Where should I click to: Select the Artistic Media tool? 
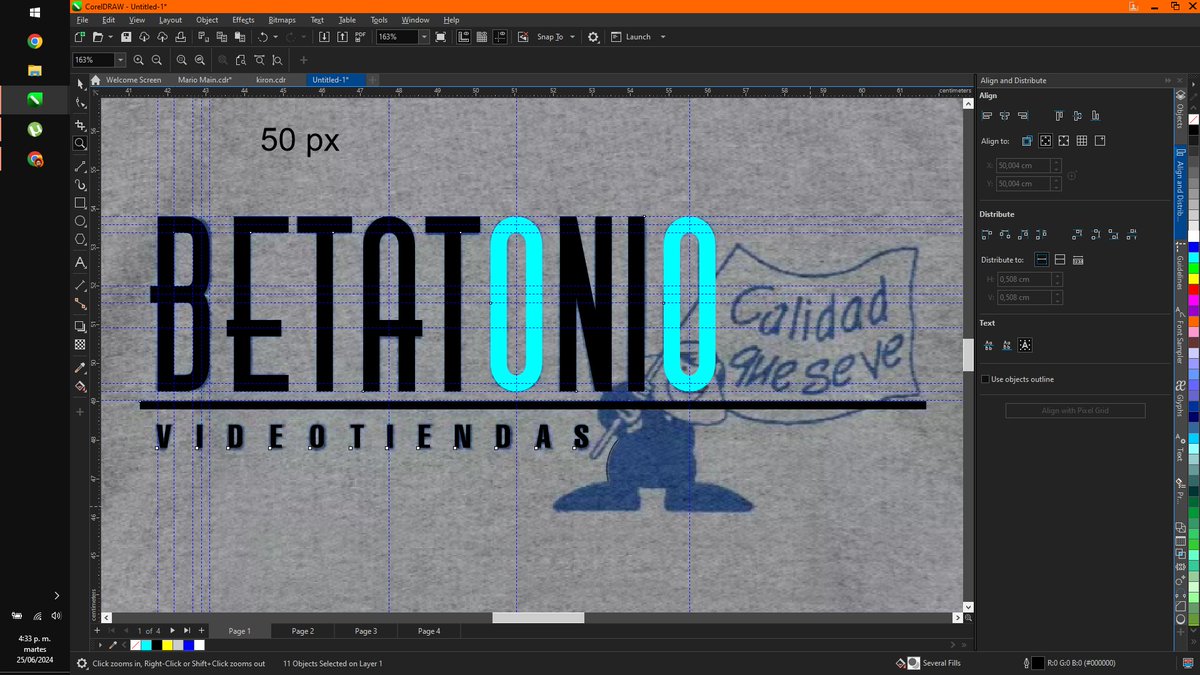(81, 185)
